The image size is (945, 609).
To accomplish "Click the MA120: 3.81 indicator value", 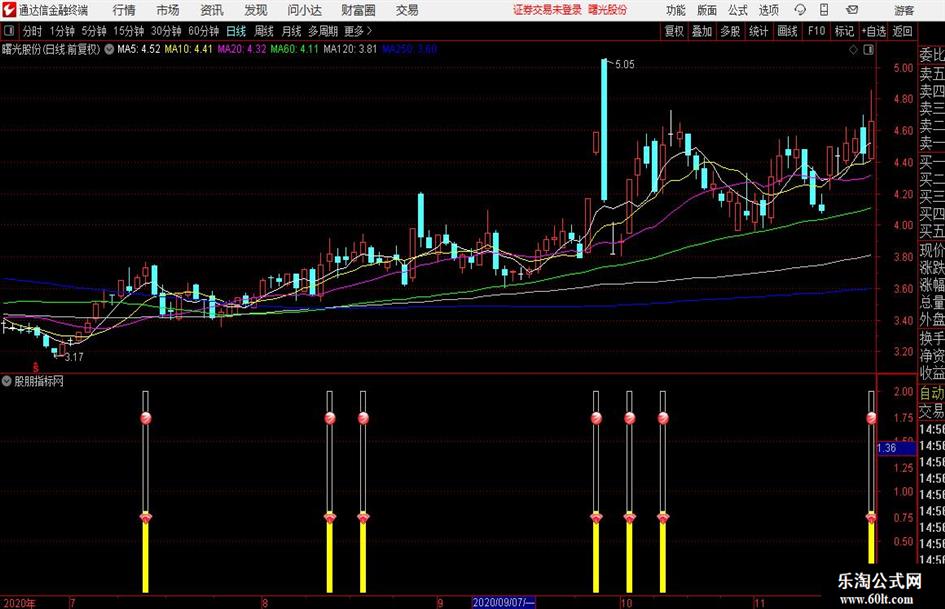I will click(x=350, y=49).
